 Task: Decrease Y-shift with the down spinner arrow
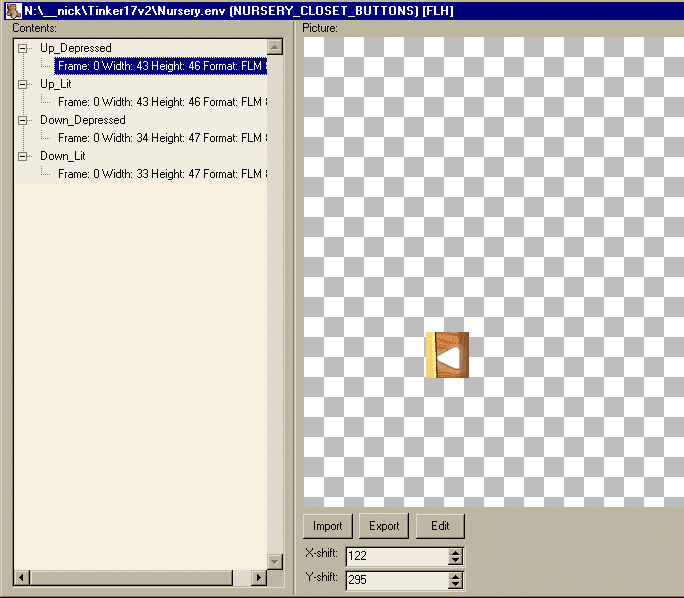click(x=456, y=585)
